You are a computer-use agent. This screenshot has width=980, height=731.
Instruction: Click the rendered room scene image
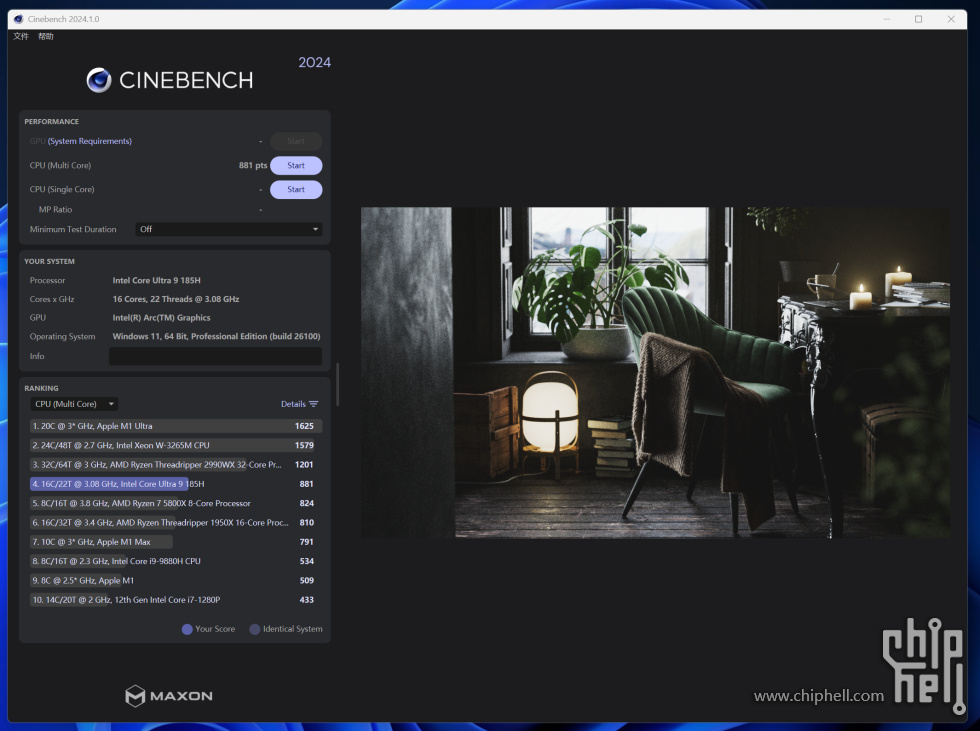click(655, 372)
